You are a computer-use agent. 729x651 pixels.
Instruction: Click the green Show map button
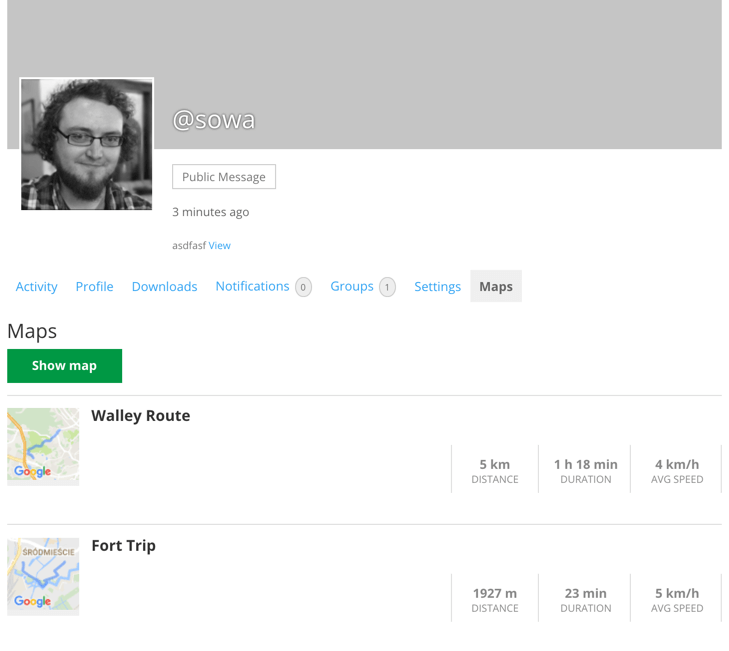click(64, 366)
